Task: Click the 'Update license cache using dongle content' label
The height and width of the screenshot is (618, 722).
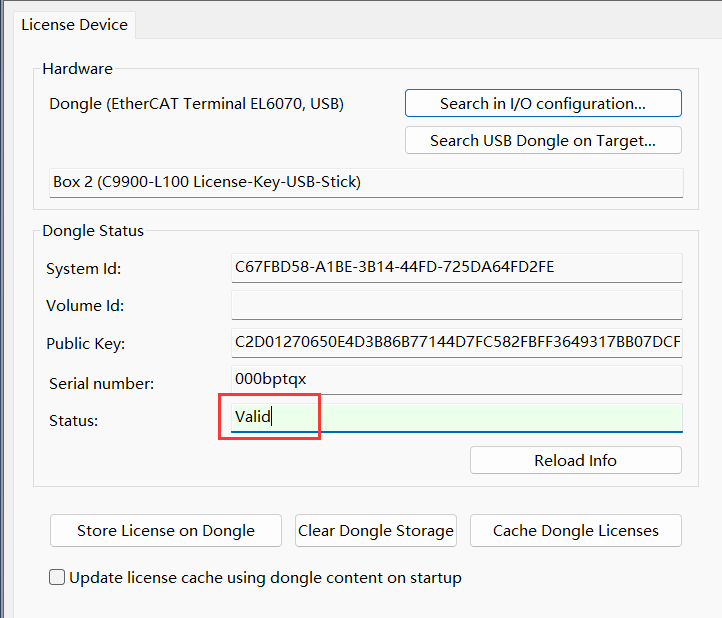Action: click(265, 577)
